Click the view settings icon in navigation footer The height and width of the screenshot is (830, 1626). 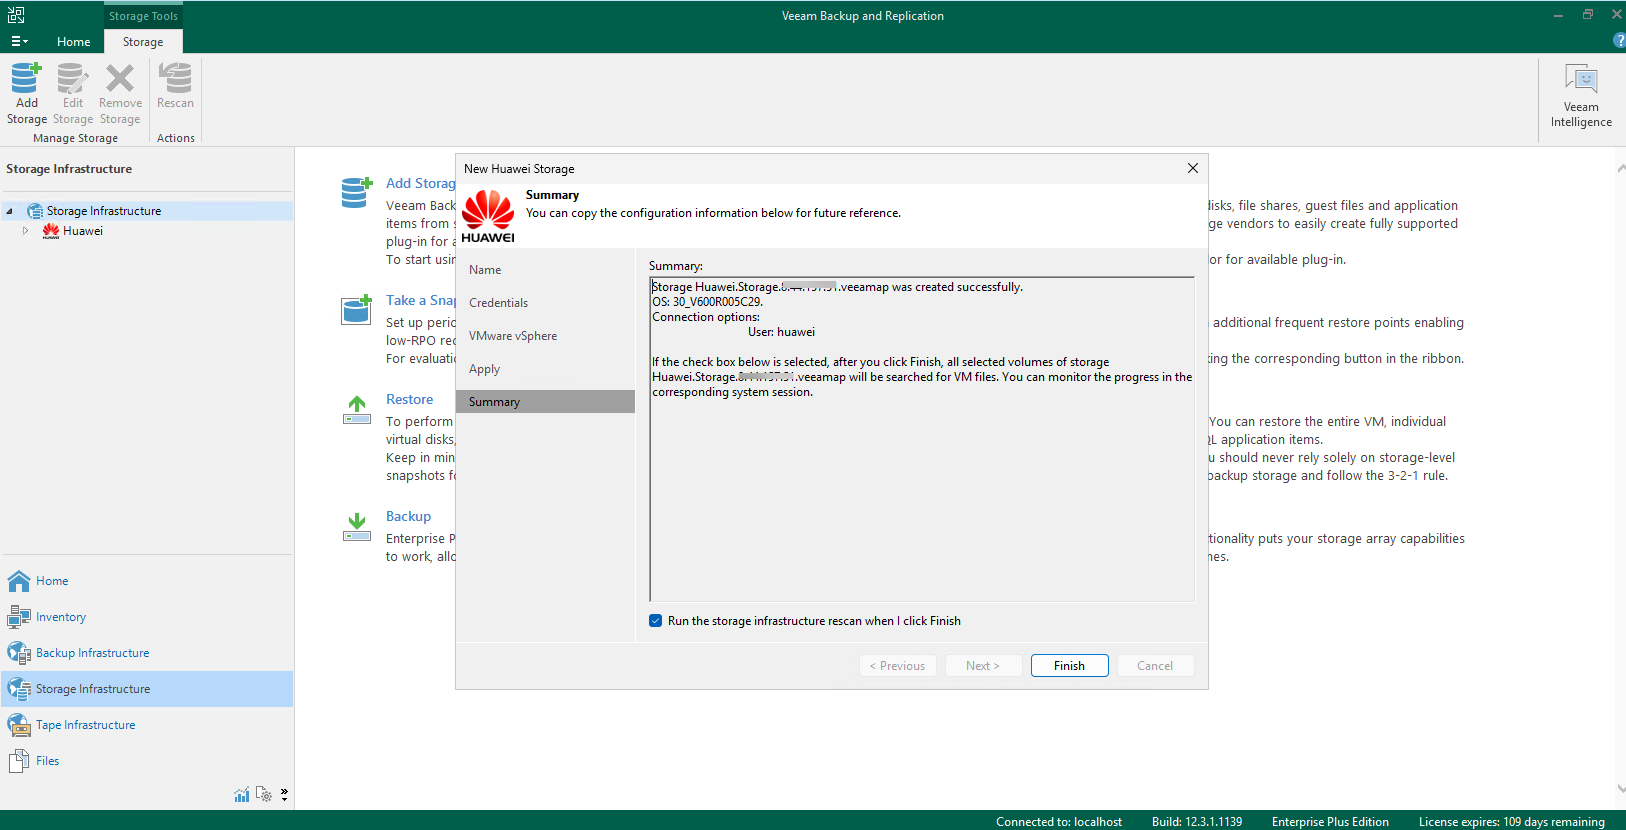[264, 794]
